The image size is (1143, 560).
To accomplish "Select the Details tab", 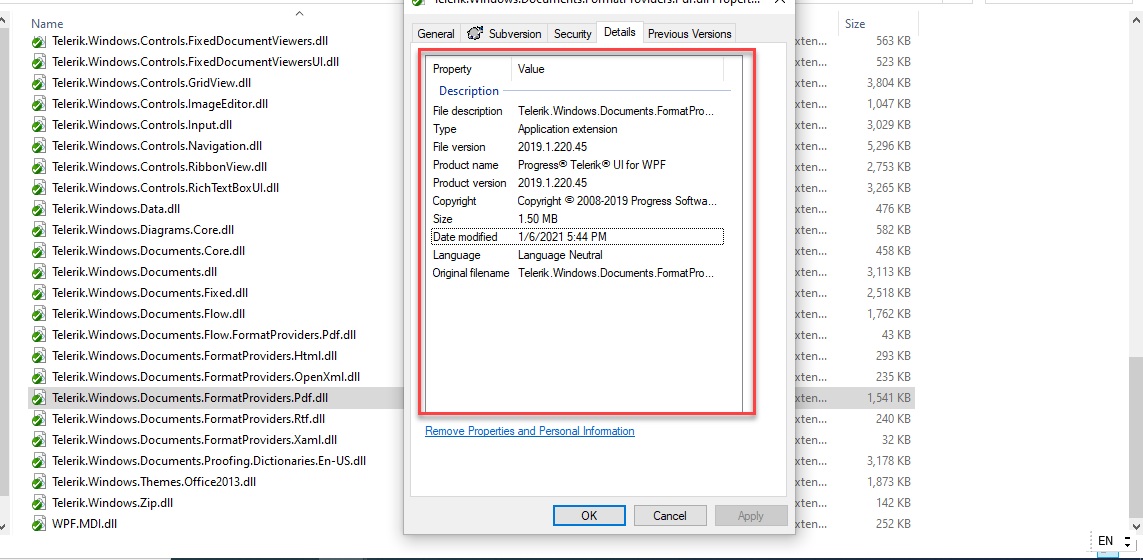I will 620,32.
